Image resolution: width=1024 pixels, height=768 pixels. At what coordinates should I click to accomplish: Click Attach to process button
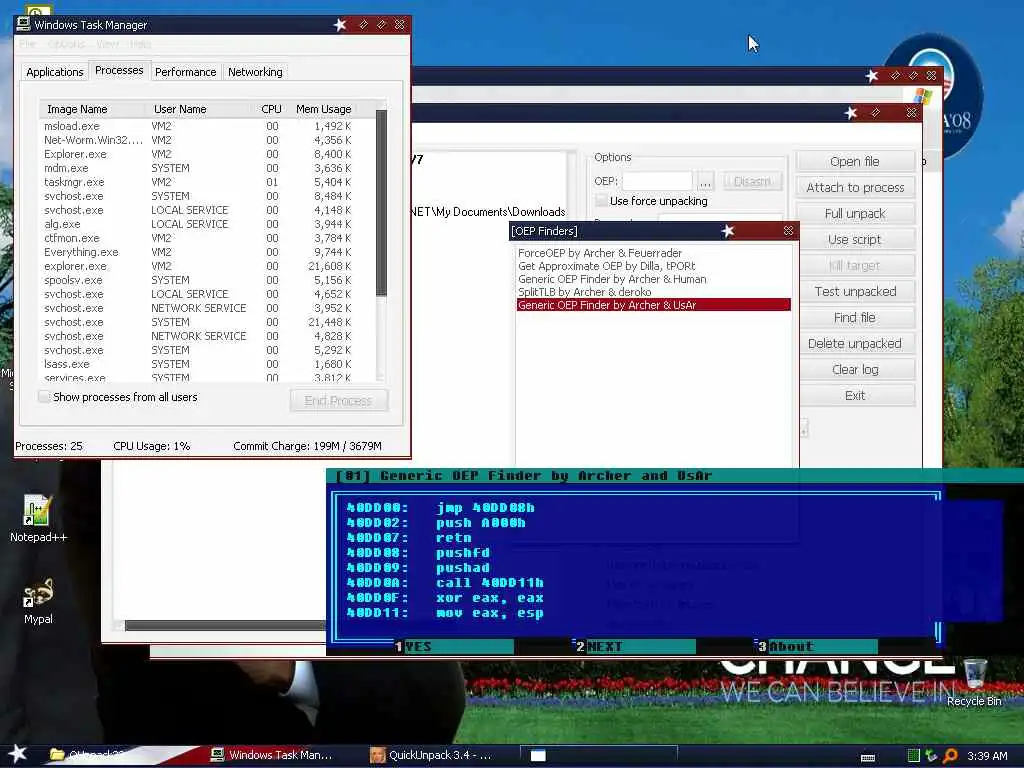pyautogui.click(x=855, y=187)
